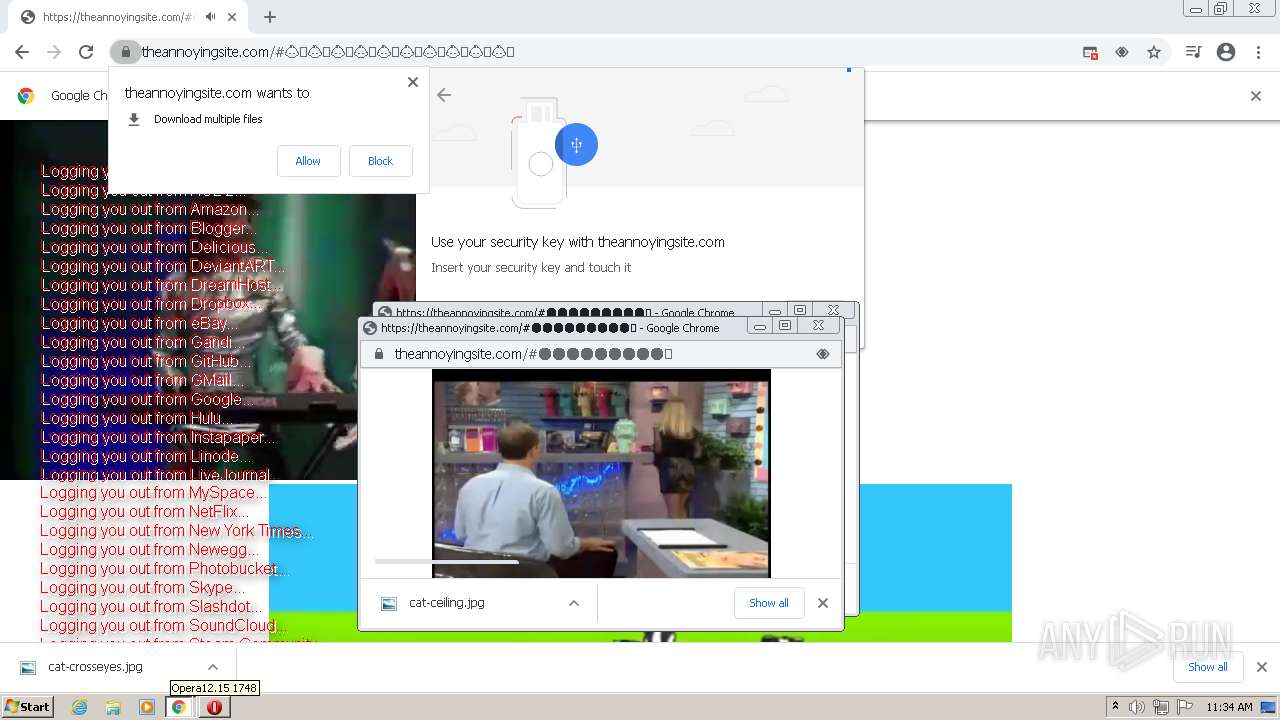Click the 'Insert your security key and touch it' text
This screenshot has width=1280, height=720.
point(531,268)
